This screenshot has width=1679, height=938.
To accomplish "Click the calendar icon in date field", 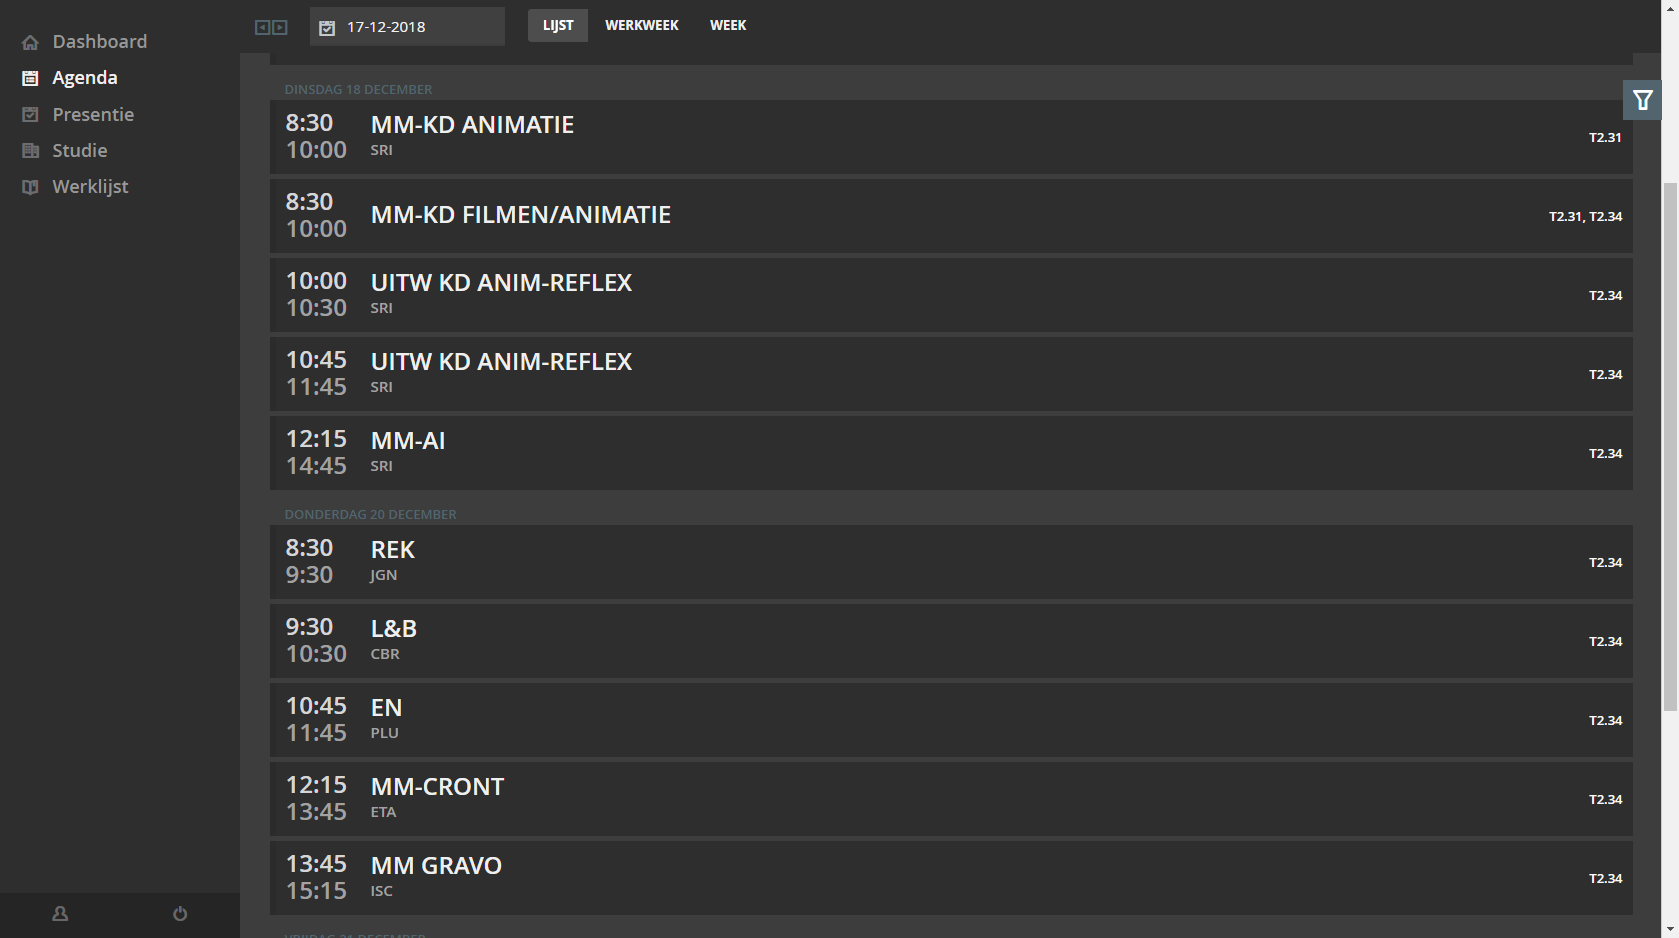I will pyautogui.click(x=327, y=28).
